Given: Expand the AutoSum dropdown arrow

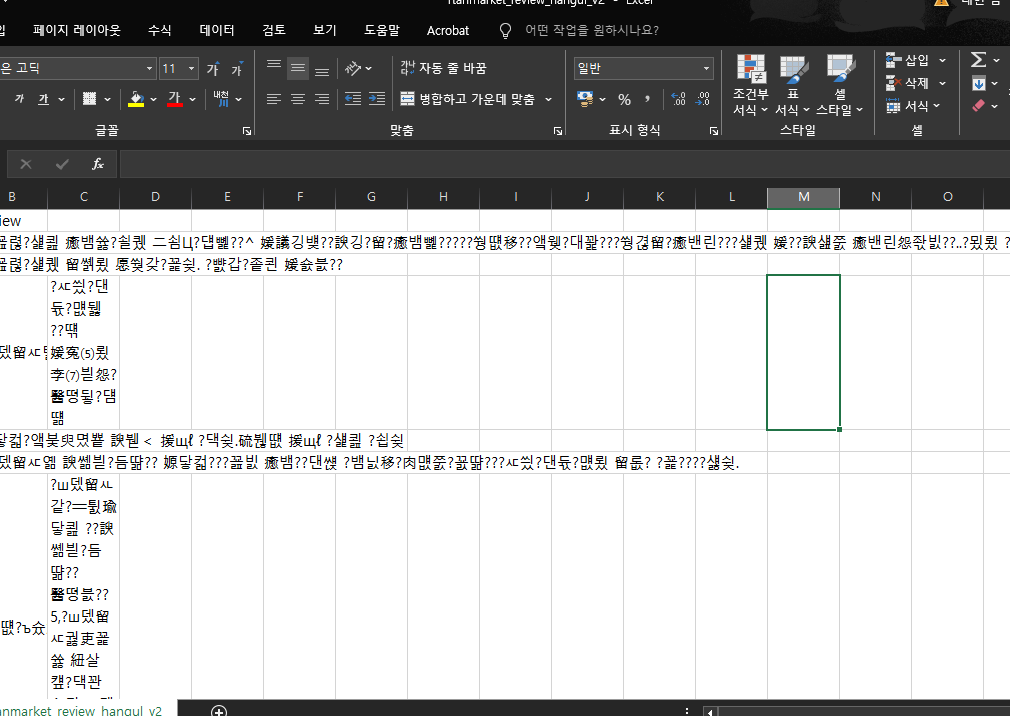Looking at the screenshot, I should tap(996, 61).
